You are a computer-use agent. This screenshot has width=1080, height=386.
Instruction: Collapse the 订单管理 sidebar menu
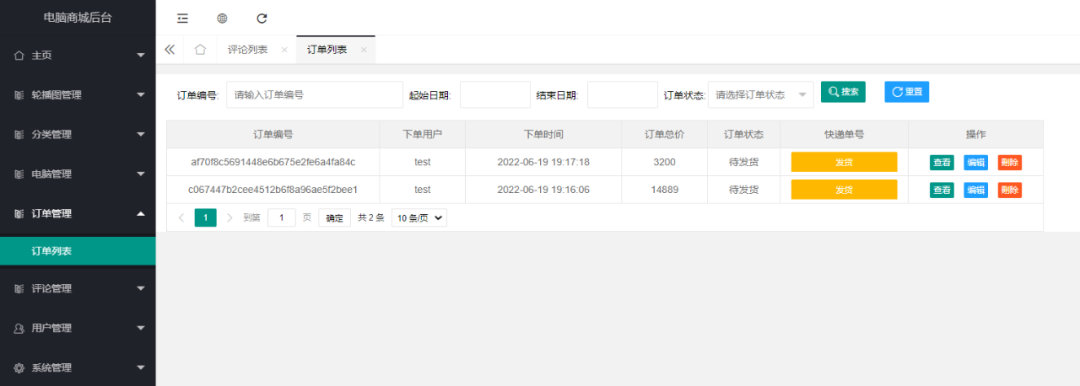tap(78, 214)
